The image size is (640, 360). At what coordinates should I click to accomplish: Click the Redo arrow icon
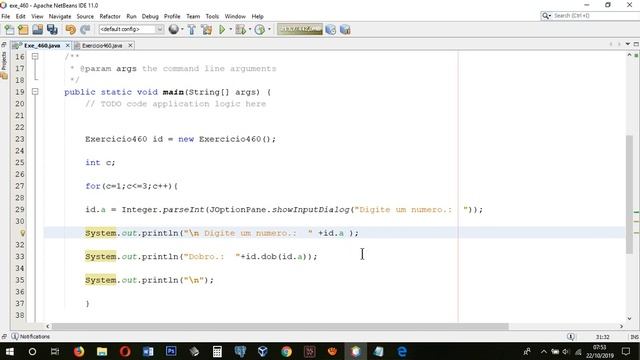pyautogui.click(x=85, y=29)
